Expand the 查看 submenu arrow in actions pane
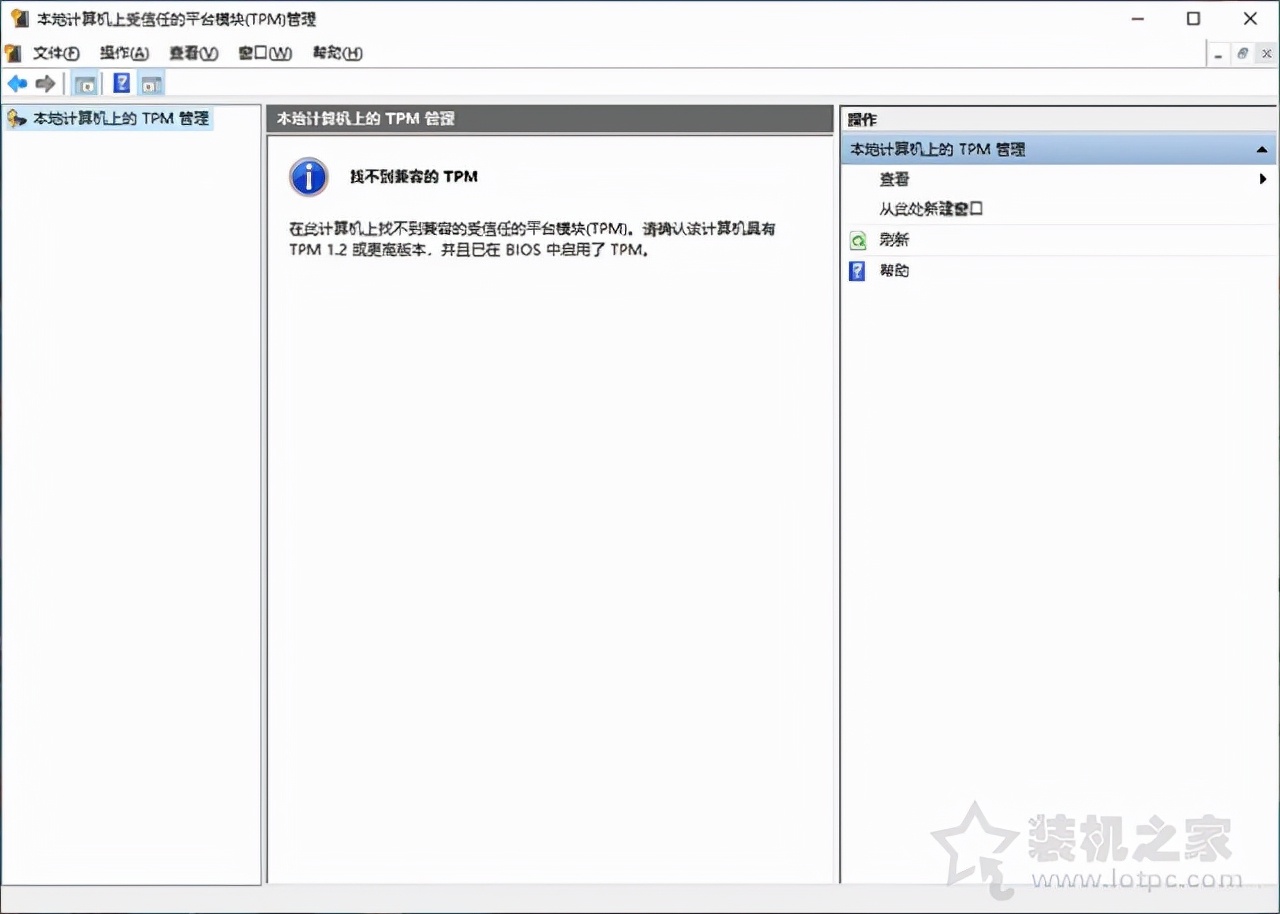The image size is (1280, 914). [1263, 179]
